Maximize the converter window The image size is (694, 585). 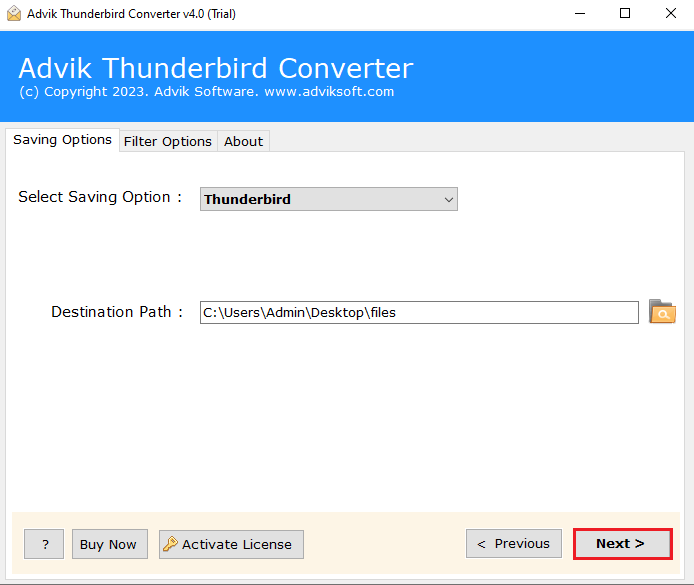(x=625, y=14)
